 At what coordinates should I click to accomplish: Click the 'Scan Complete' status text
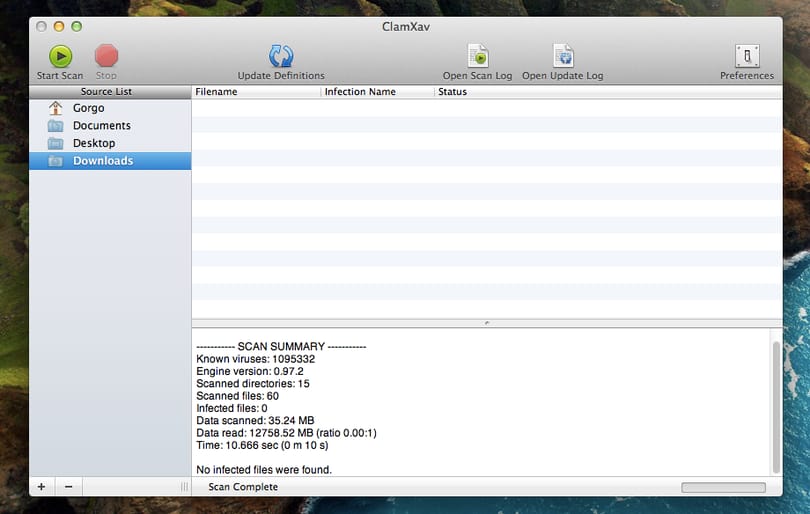click(x=243, y=487)
